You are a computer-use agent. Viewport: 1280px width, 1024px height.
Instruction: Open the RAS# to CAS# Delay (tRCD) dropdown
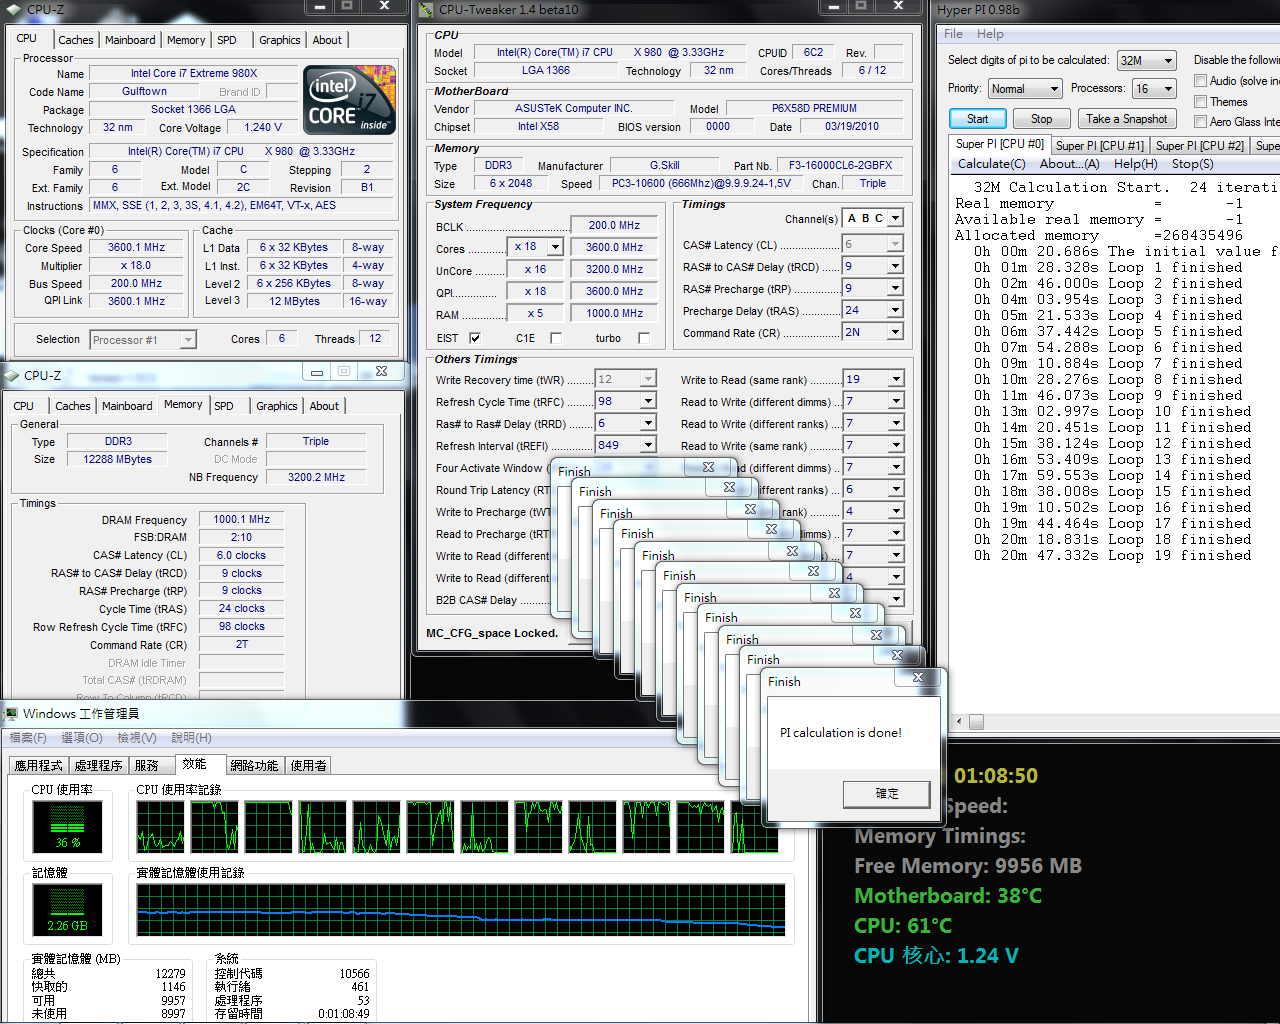point(895,266)
